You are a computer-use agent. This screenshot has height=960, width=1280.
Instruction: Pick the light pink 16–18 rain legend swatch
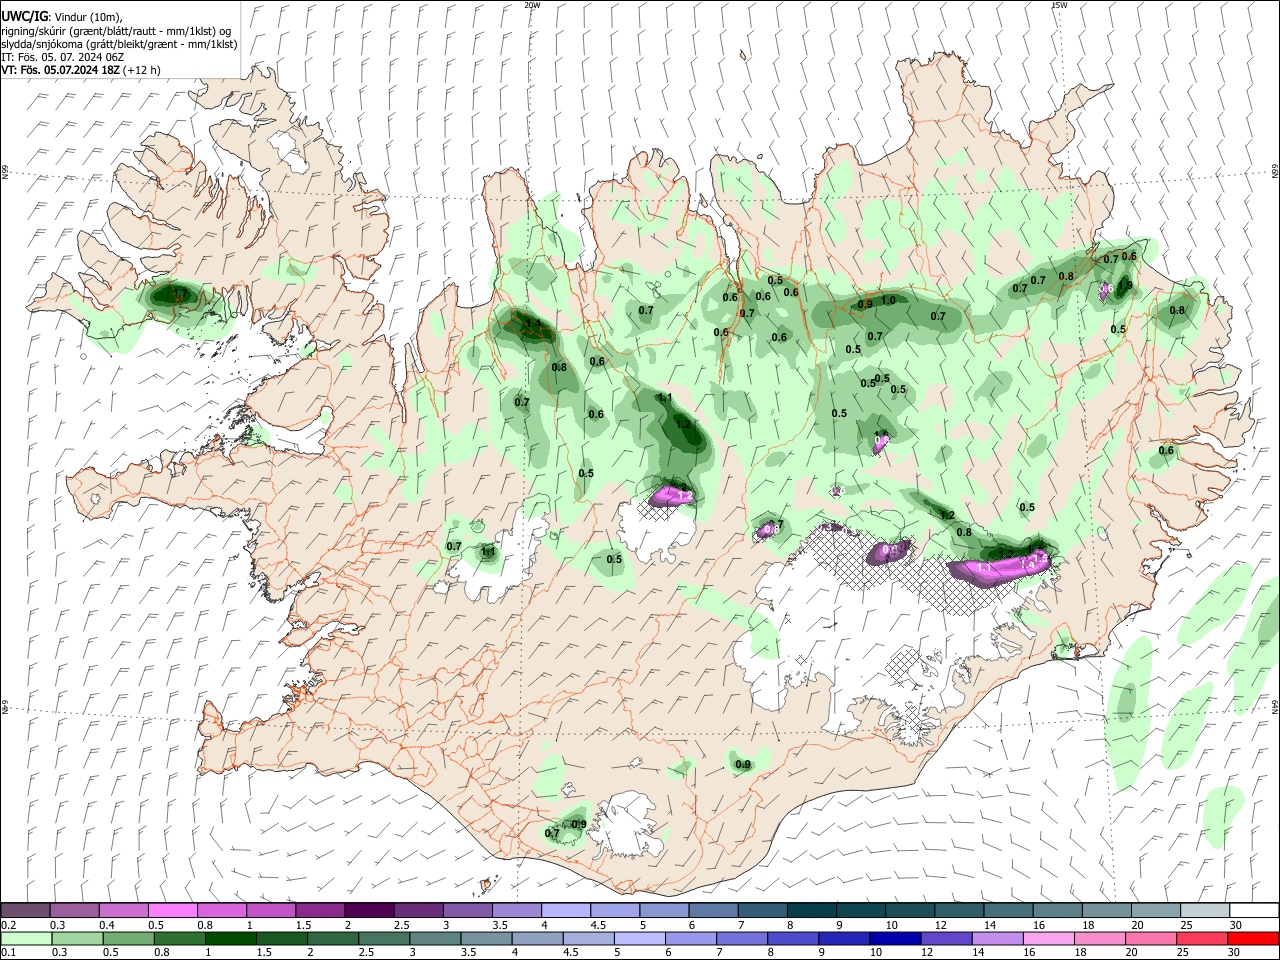(1050, 938)
